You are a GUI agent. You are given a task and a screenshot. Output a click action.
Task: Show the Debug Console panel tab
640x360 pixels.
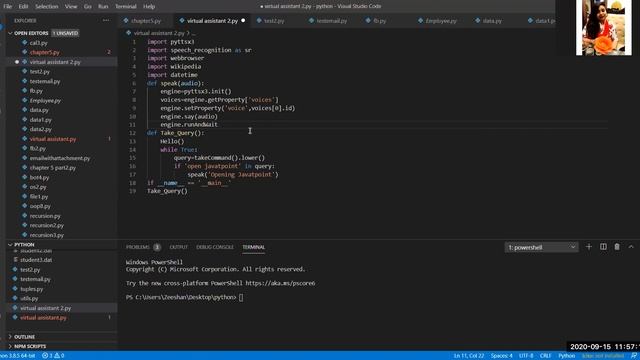point(215,247)
